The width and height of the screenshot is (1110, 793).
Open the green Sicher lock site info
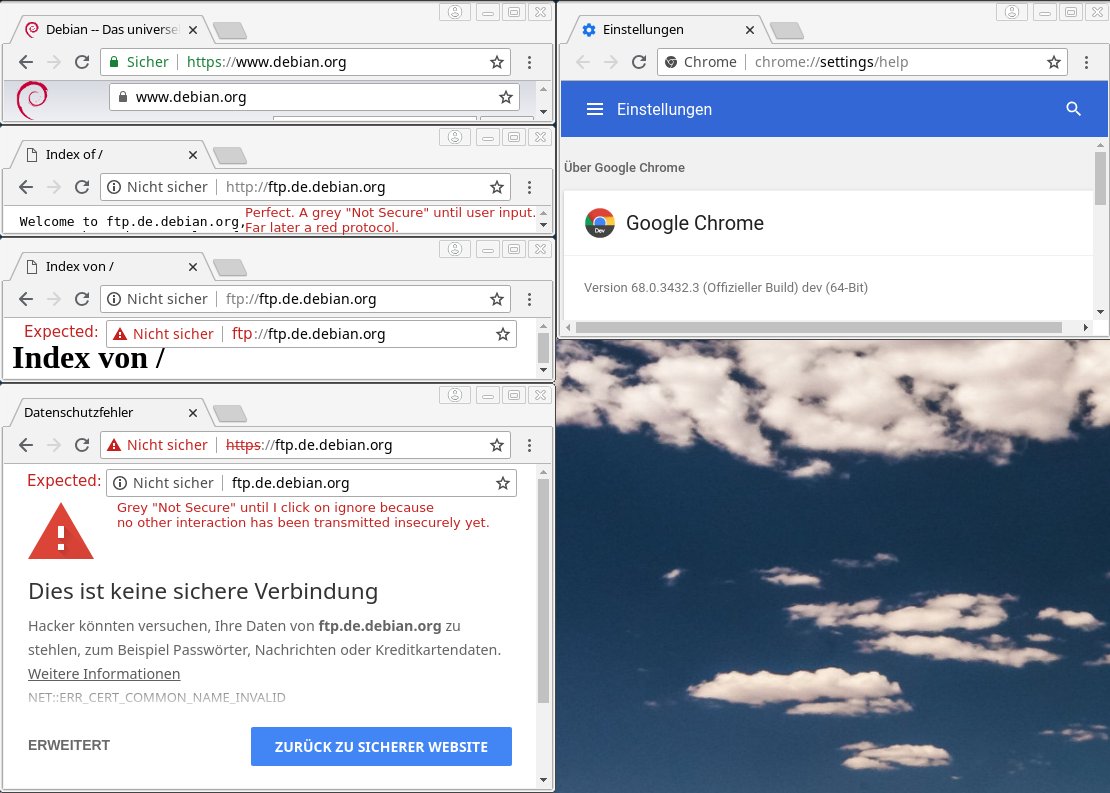[139, 62]
